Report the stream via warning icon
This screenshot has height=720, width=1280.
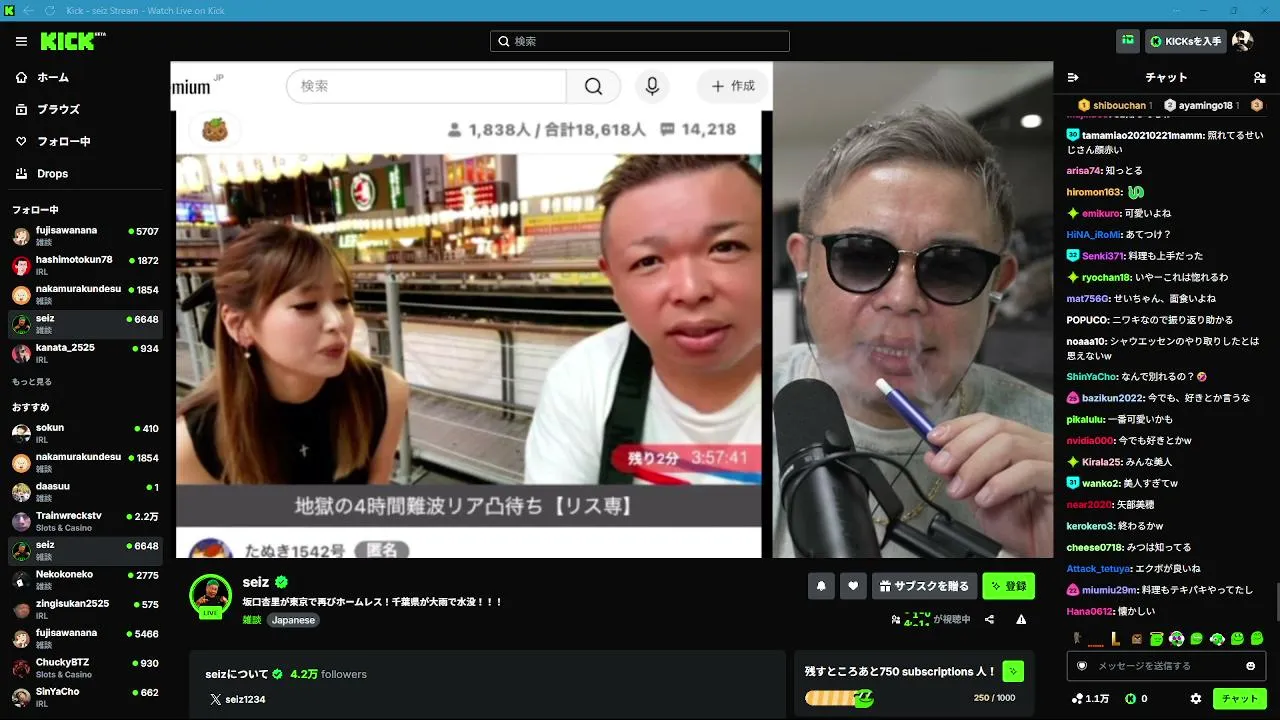1021,620
